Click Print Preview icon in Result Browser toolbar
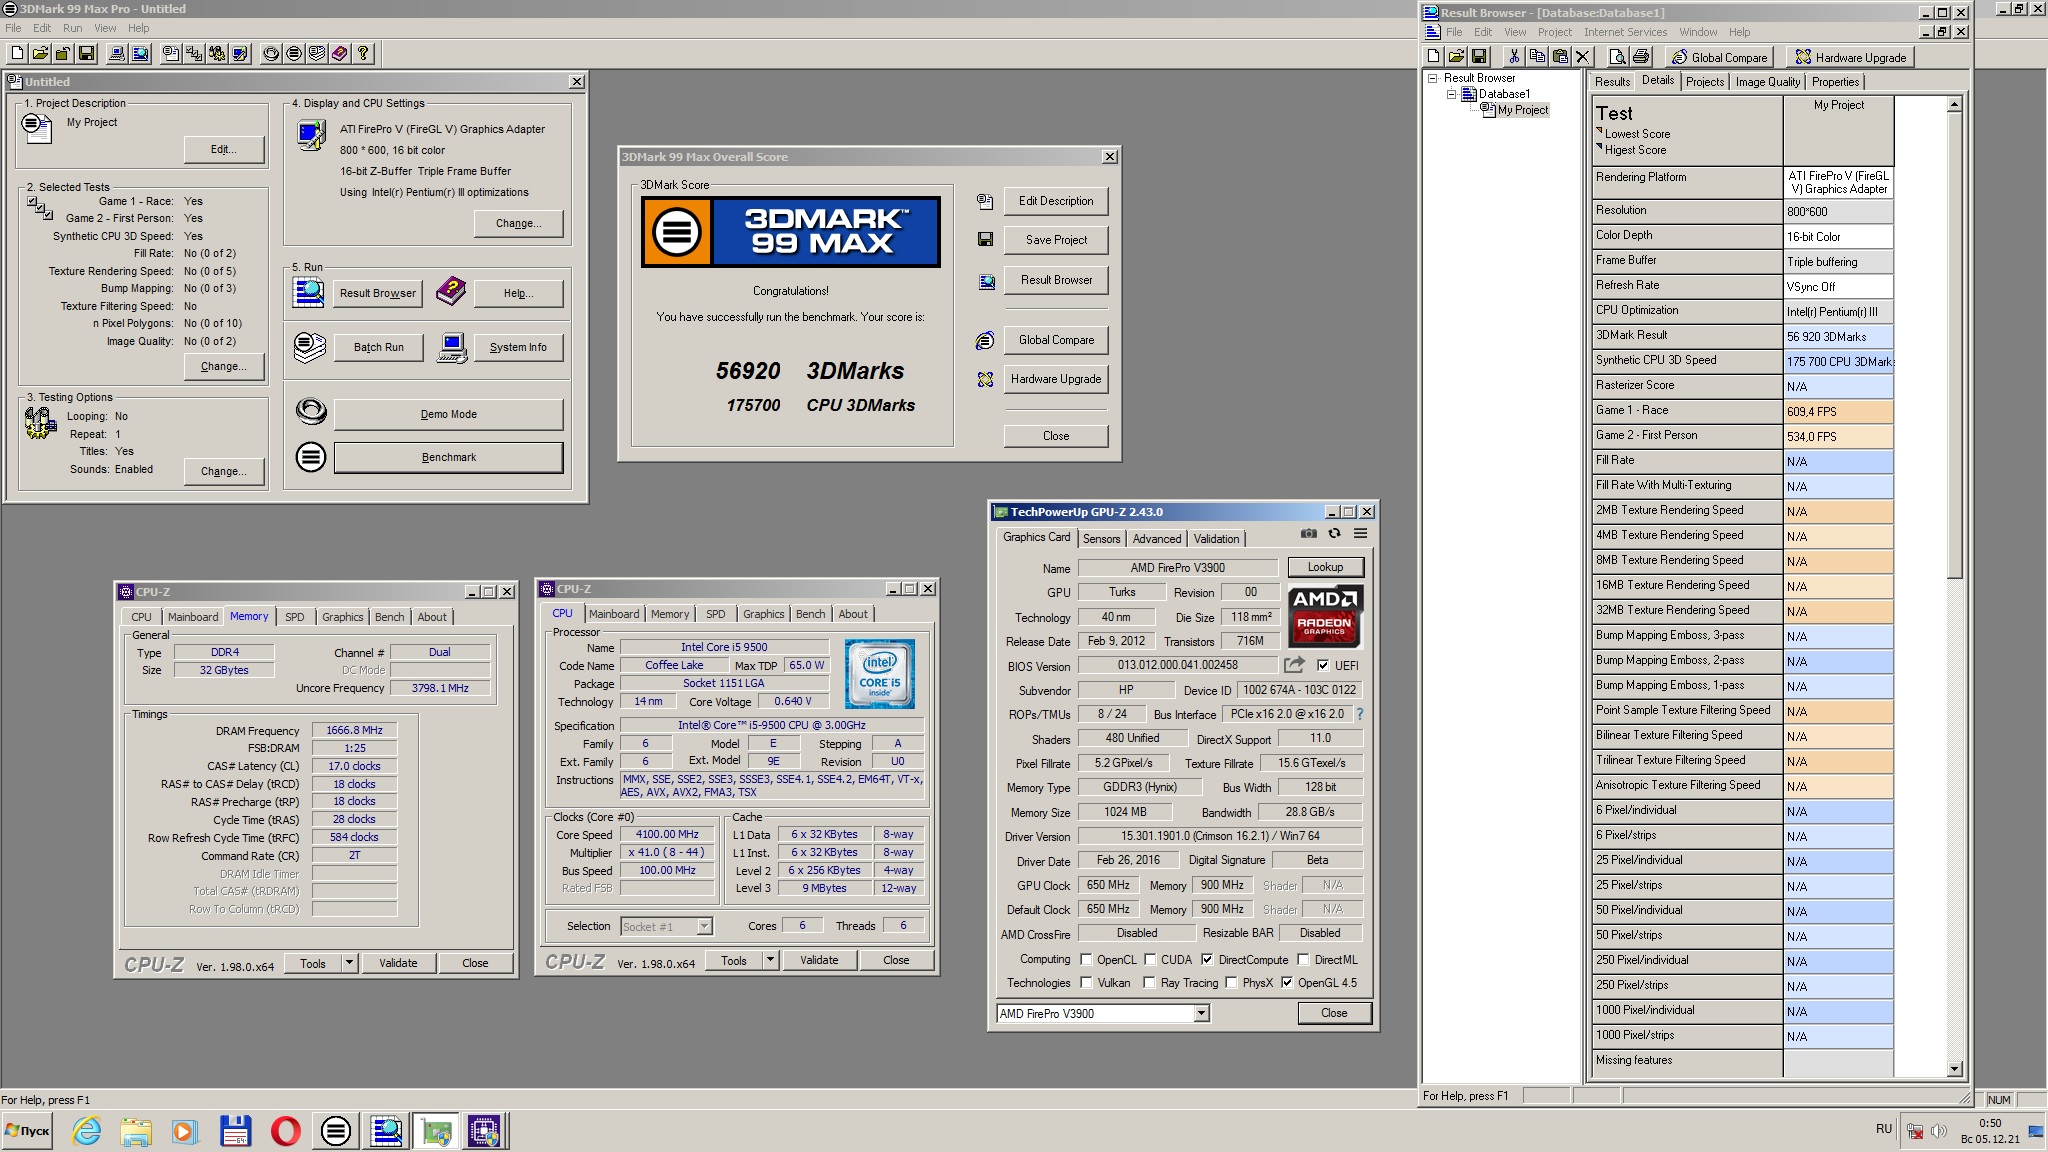This screenshot has height=1152, width=2048. tap(1617, 57)
